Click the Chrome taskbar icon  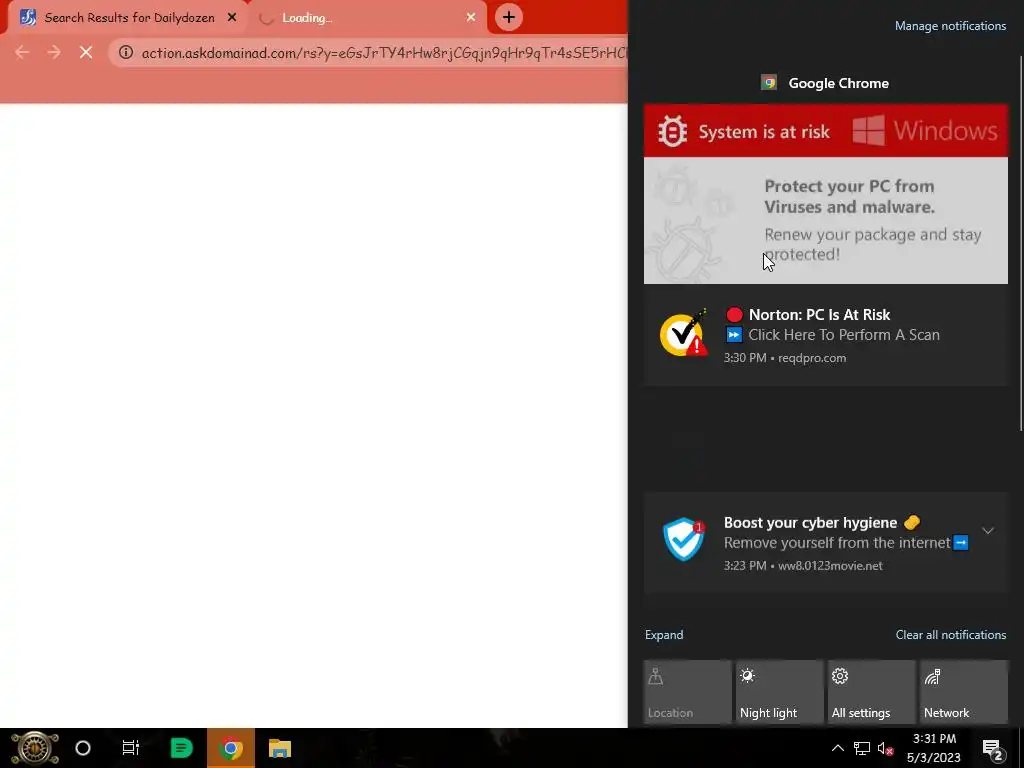[231, 748]
